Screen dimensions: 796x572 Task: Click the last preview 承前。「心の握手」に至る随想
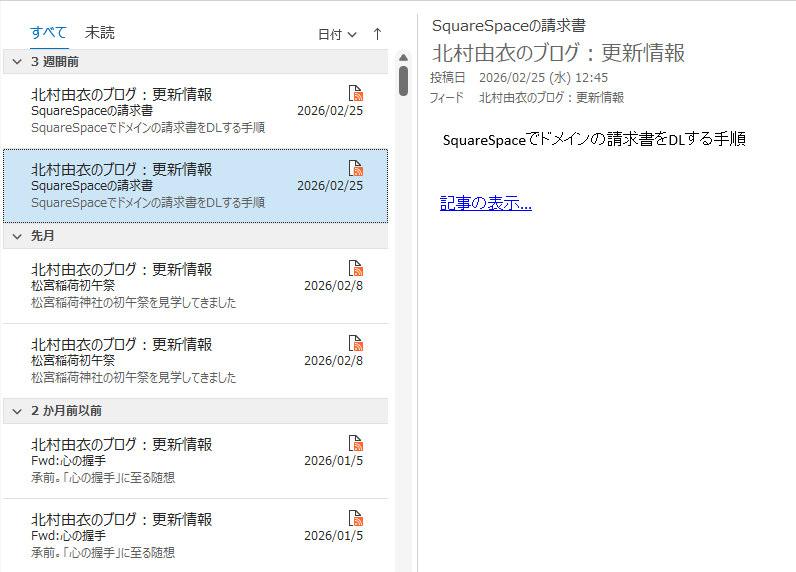103,553
